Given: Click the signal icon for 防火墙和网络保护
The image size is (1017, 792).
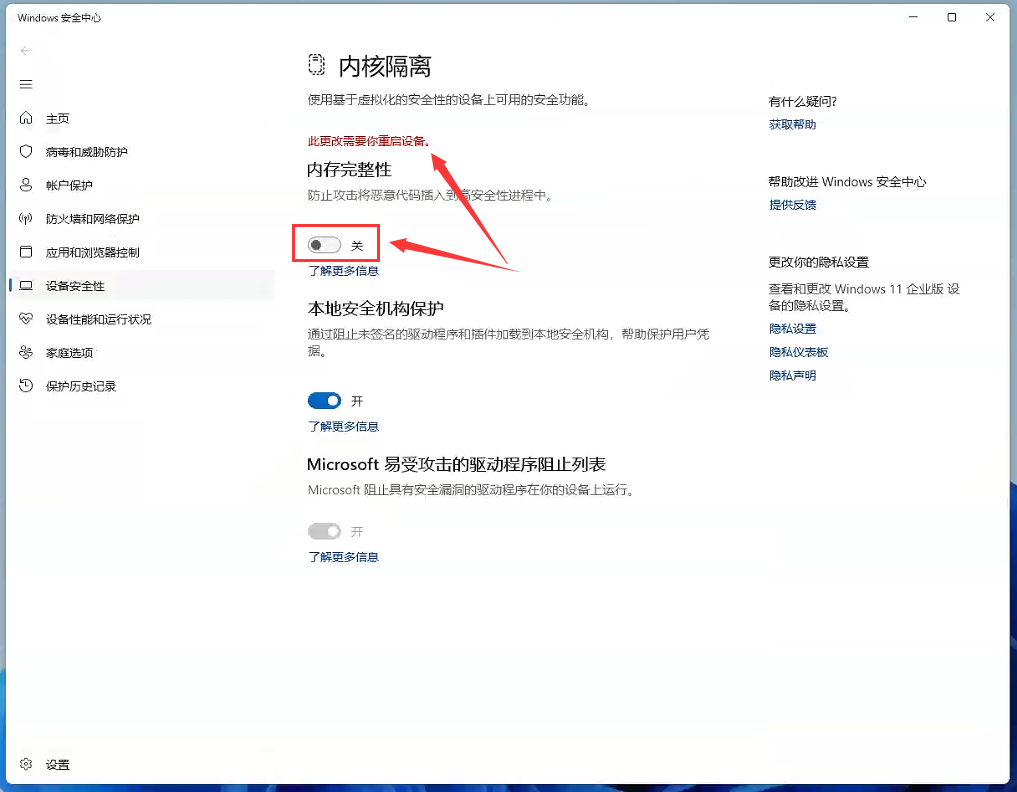Looking at the screenshot, I should (x=26, y=219).
